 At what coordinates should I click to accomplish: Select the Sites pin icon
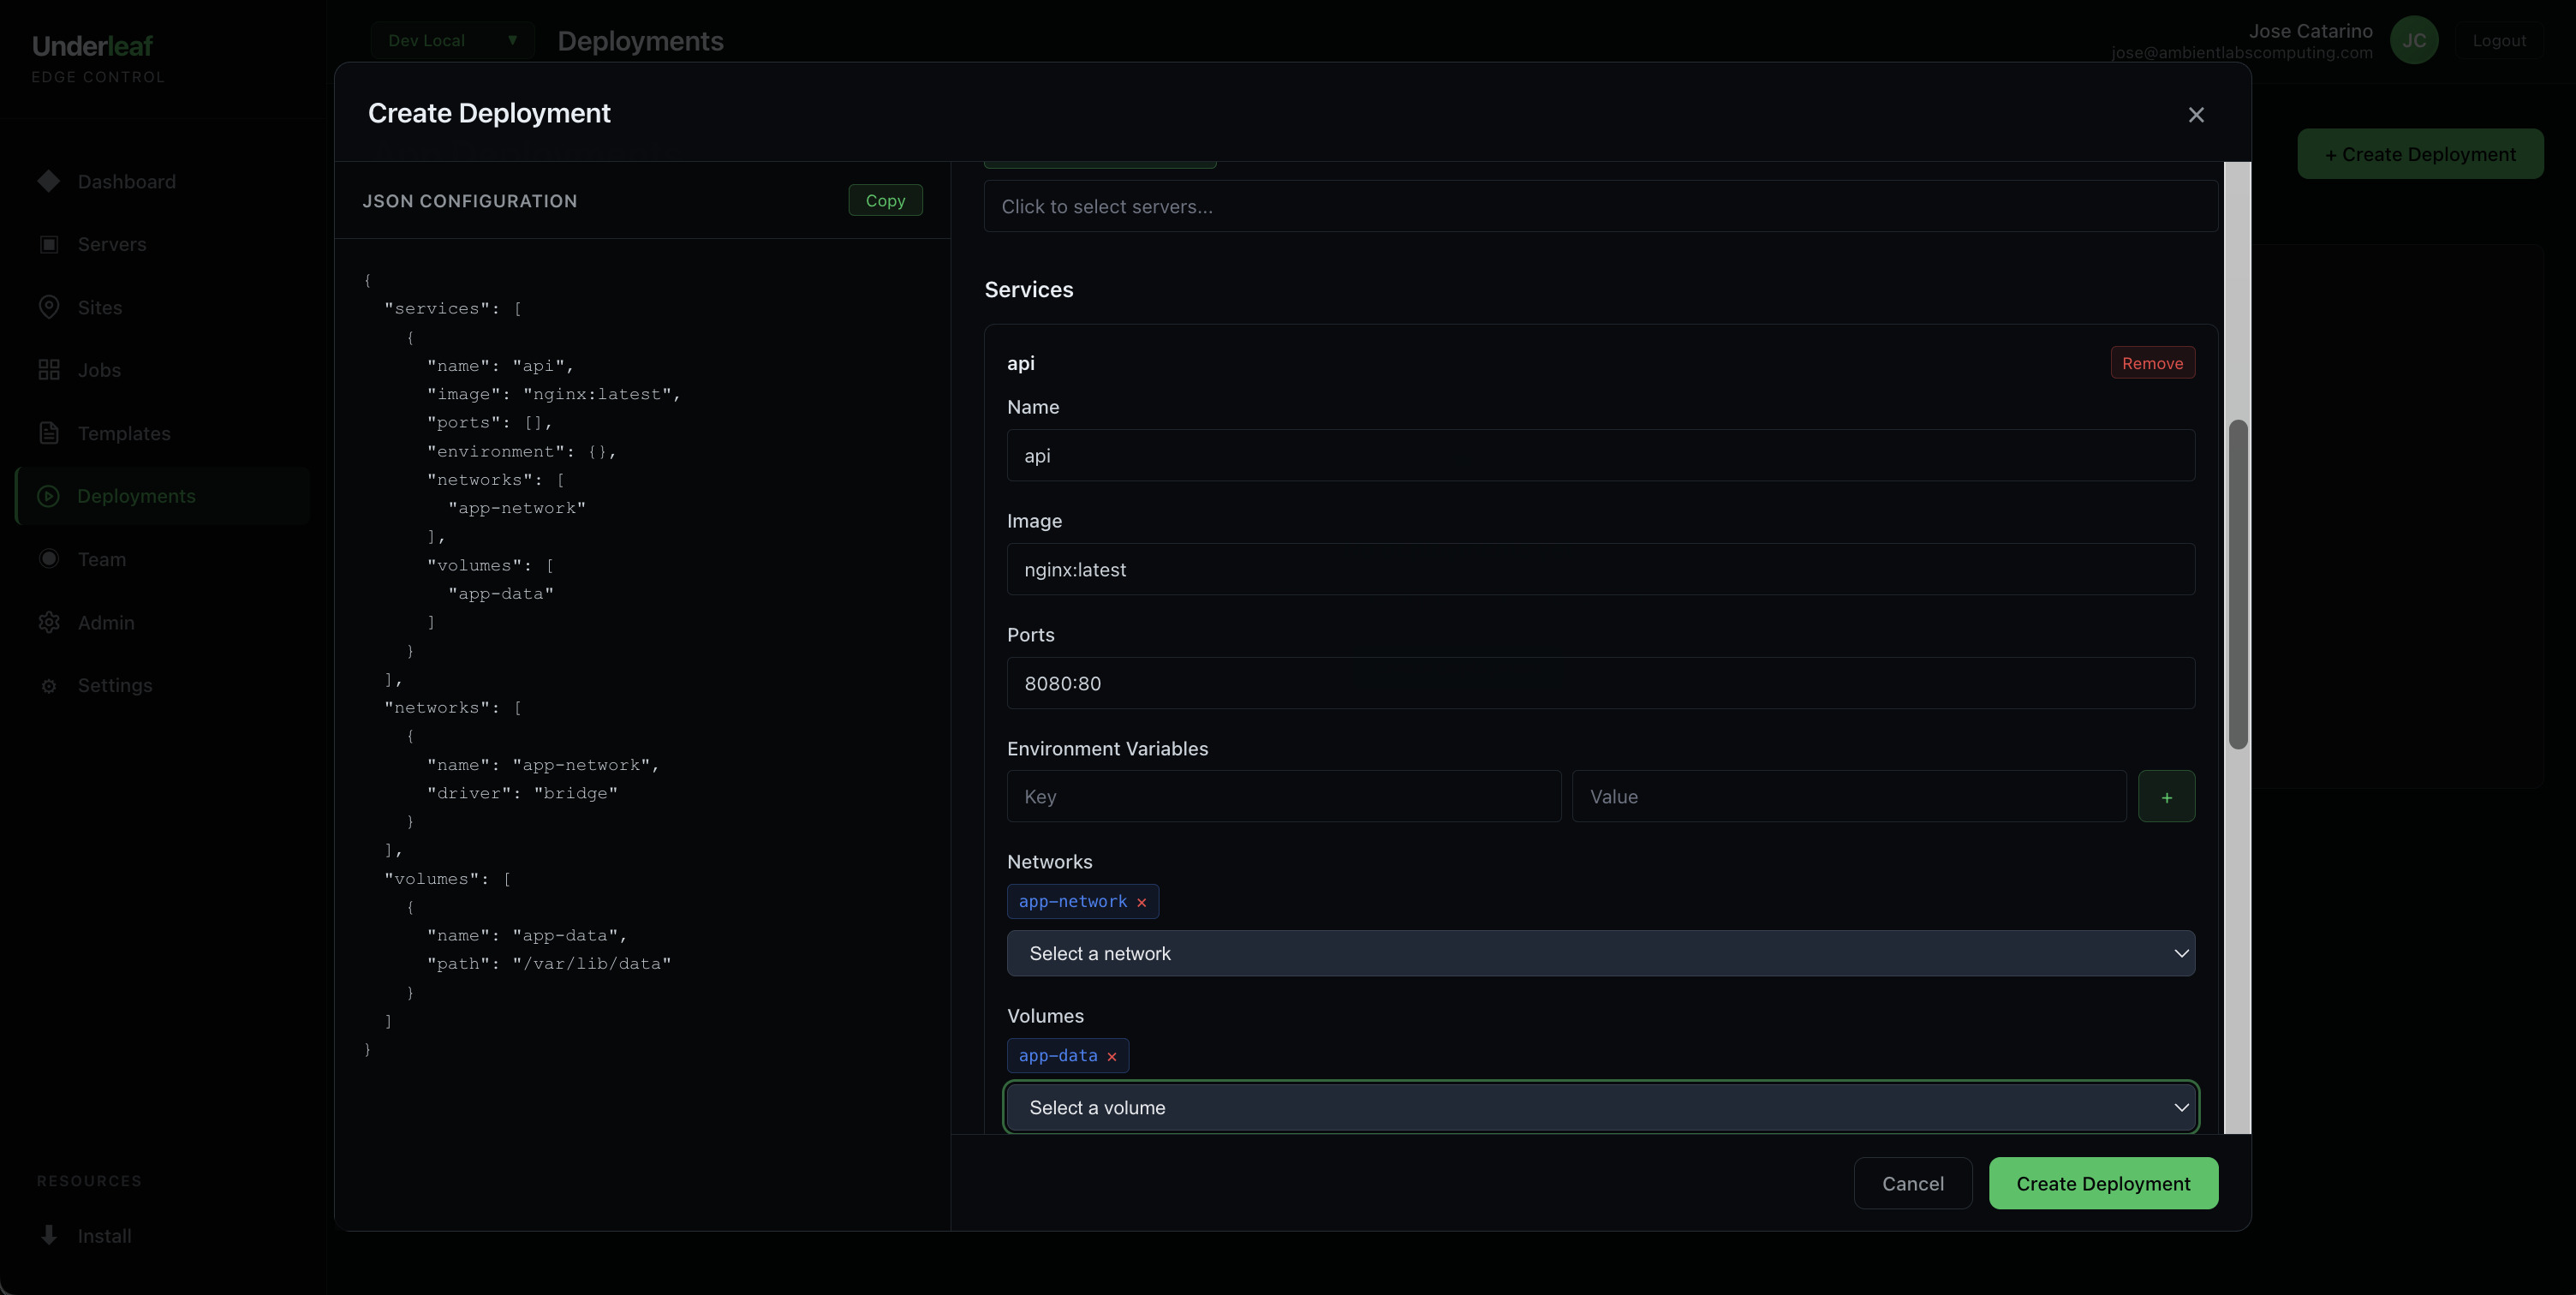(50, 307)
